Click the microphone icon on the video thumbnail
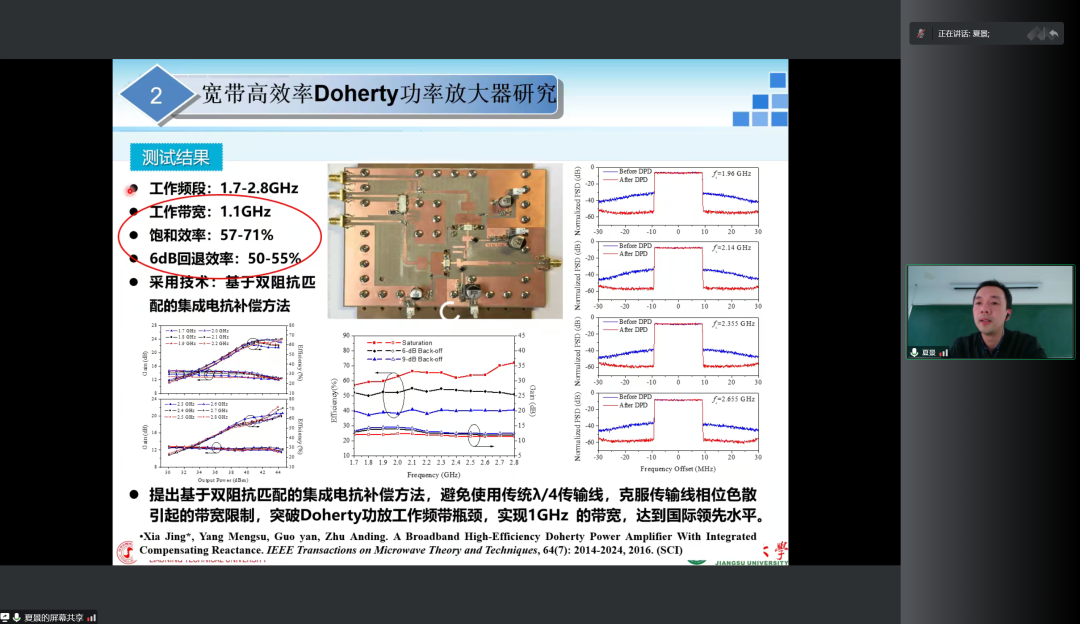 point(914,352)
